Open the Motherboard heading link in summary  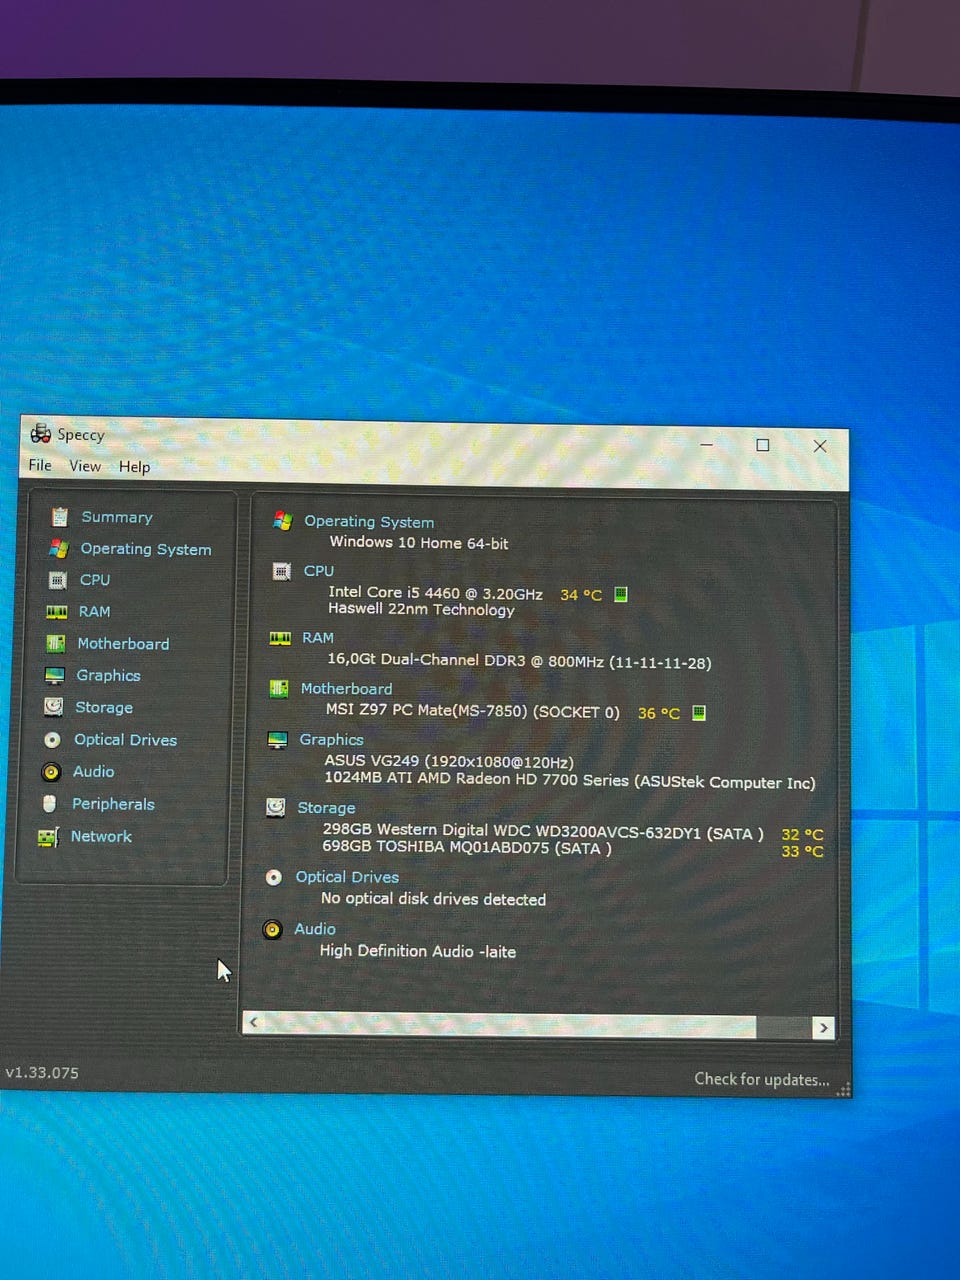click(346, 689)
